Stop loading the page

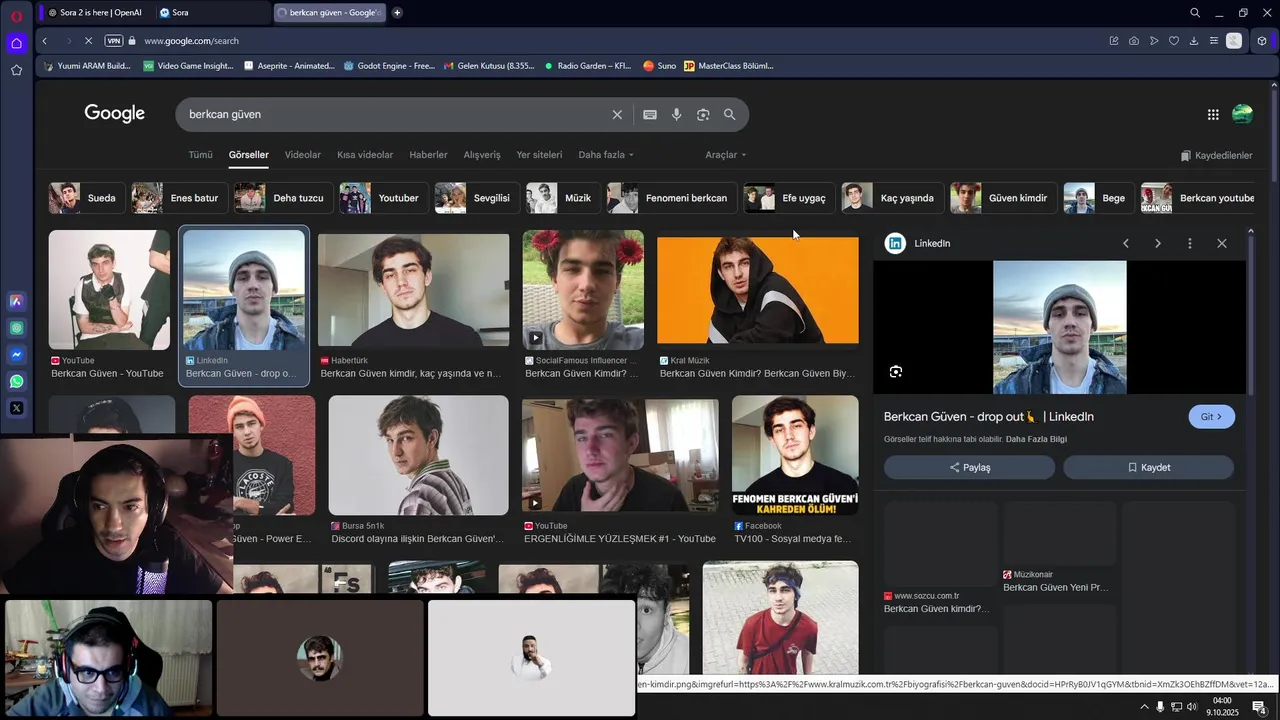[x=89, y=41]
